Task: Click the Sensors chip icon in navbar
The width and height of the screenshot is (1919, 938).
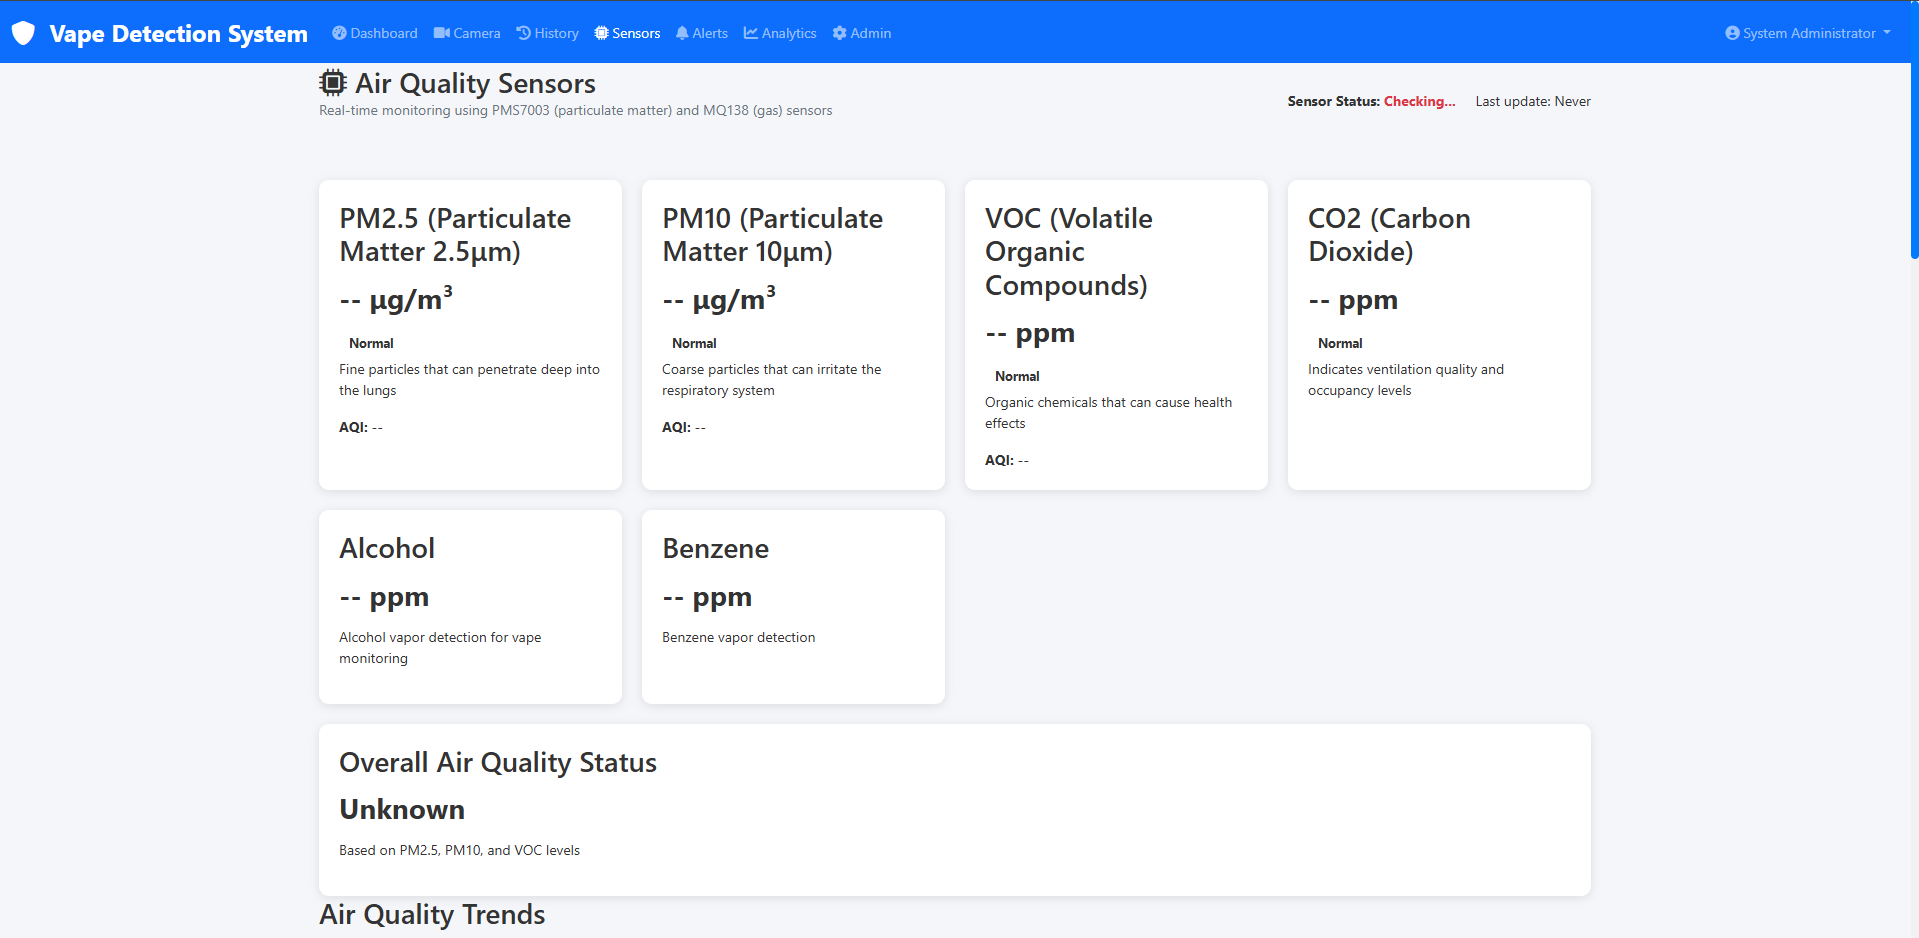Action: [x=601, y=33]
